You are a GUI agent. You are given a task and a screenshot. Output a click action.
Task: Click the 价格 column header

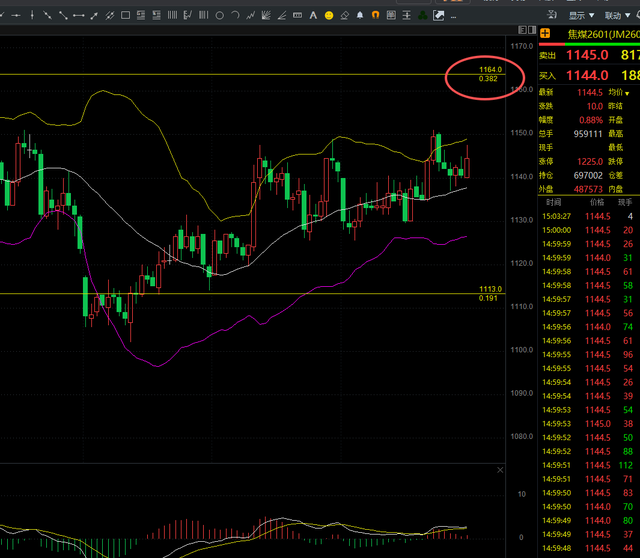597,202
